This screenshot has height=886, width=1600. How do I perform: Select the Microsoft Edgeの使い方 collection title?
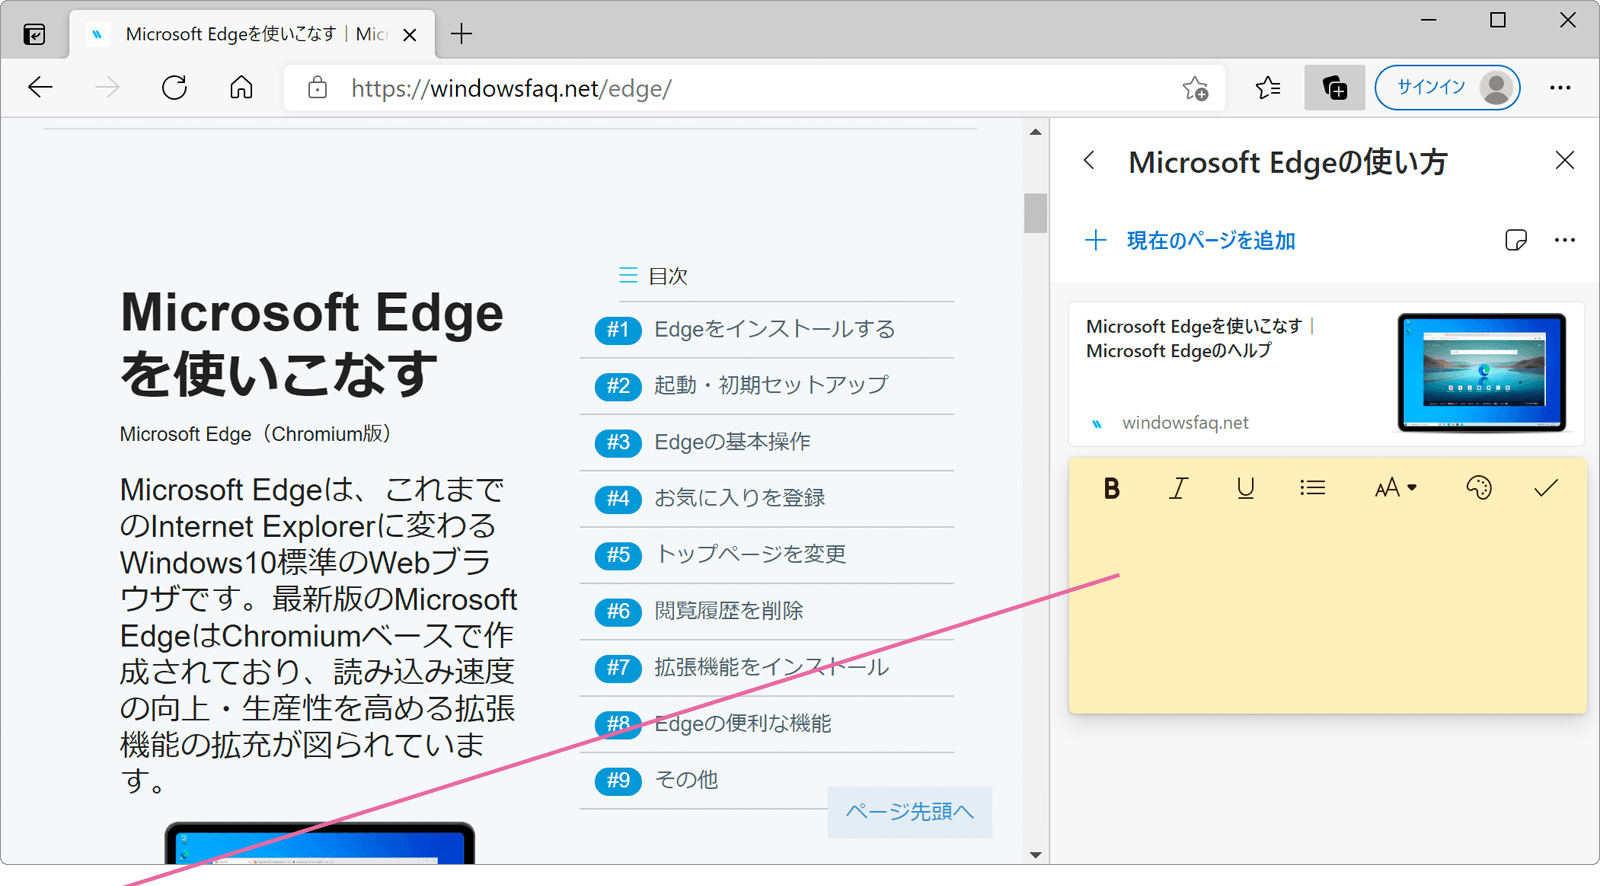[x=1287, y=162]
